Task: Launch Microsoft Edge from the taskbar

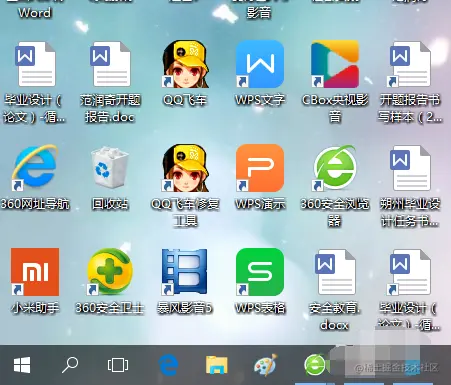Action: click(168, 365)
